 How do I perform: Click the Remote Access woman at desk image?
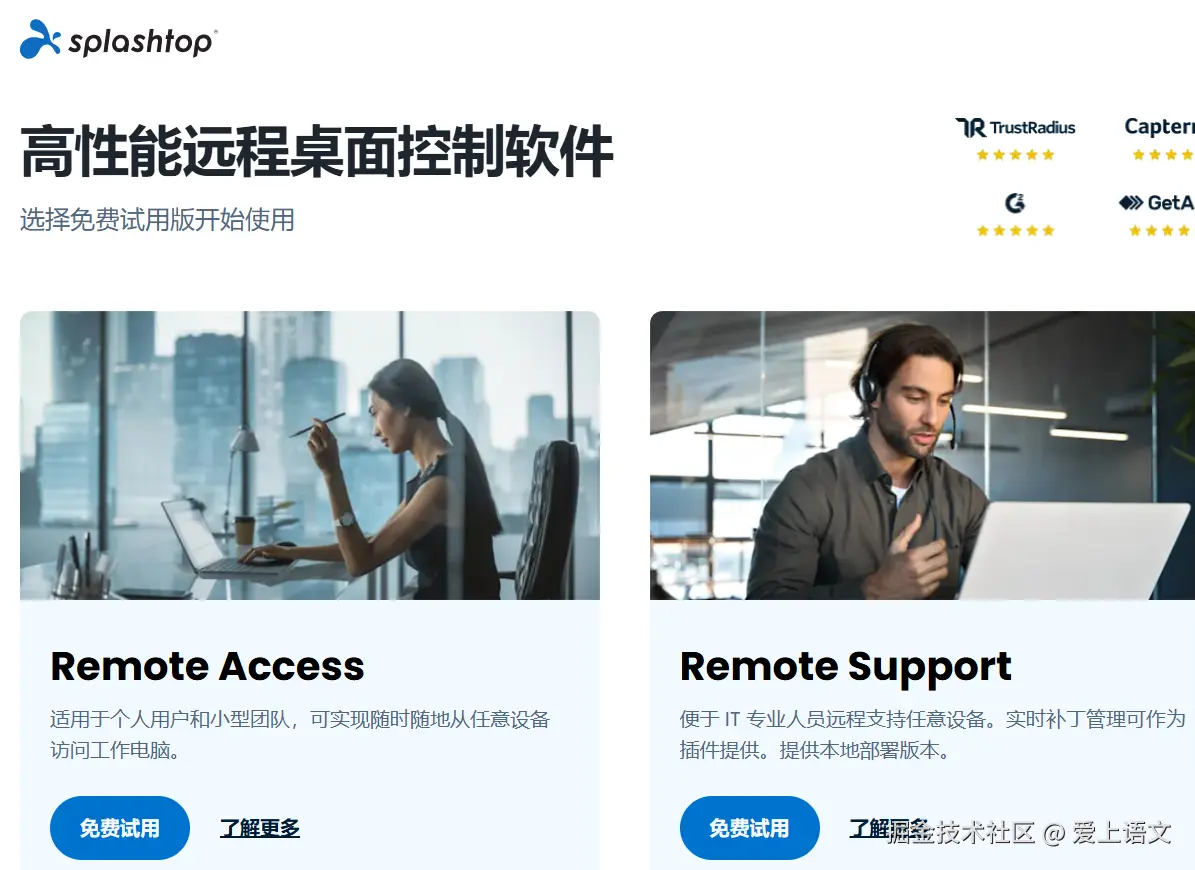(309, 455)
